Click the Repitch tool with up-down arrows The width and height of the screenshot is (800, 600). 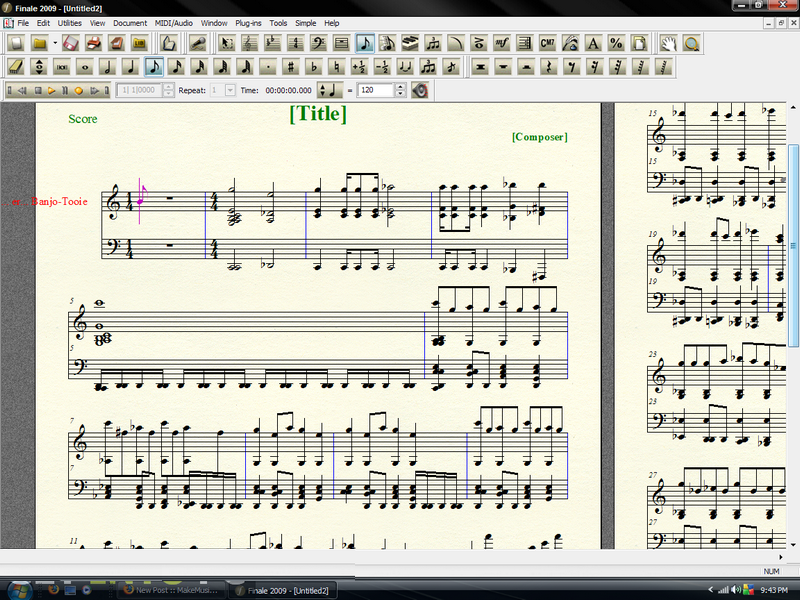[x=39, y=67]
